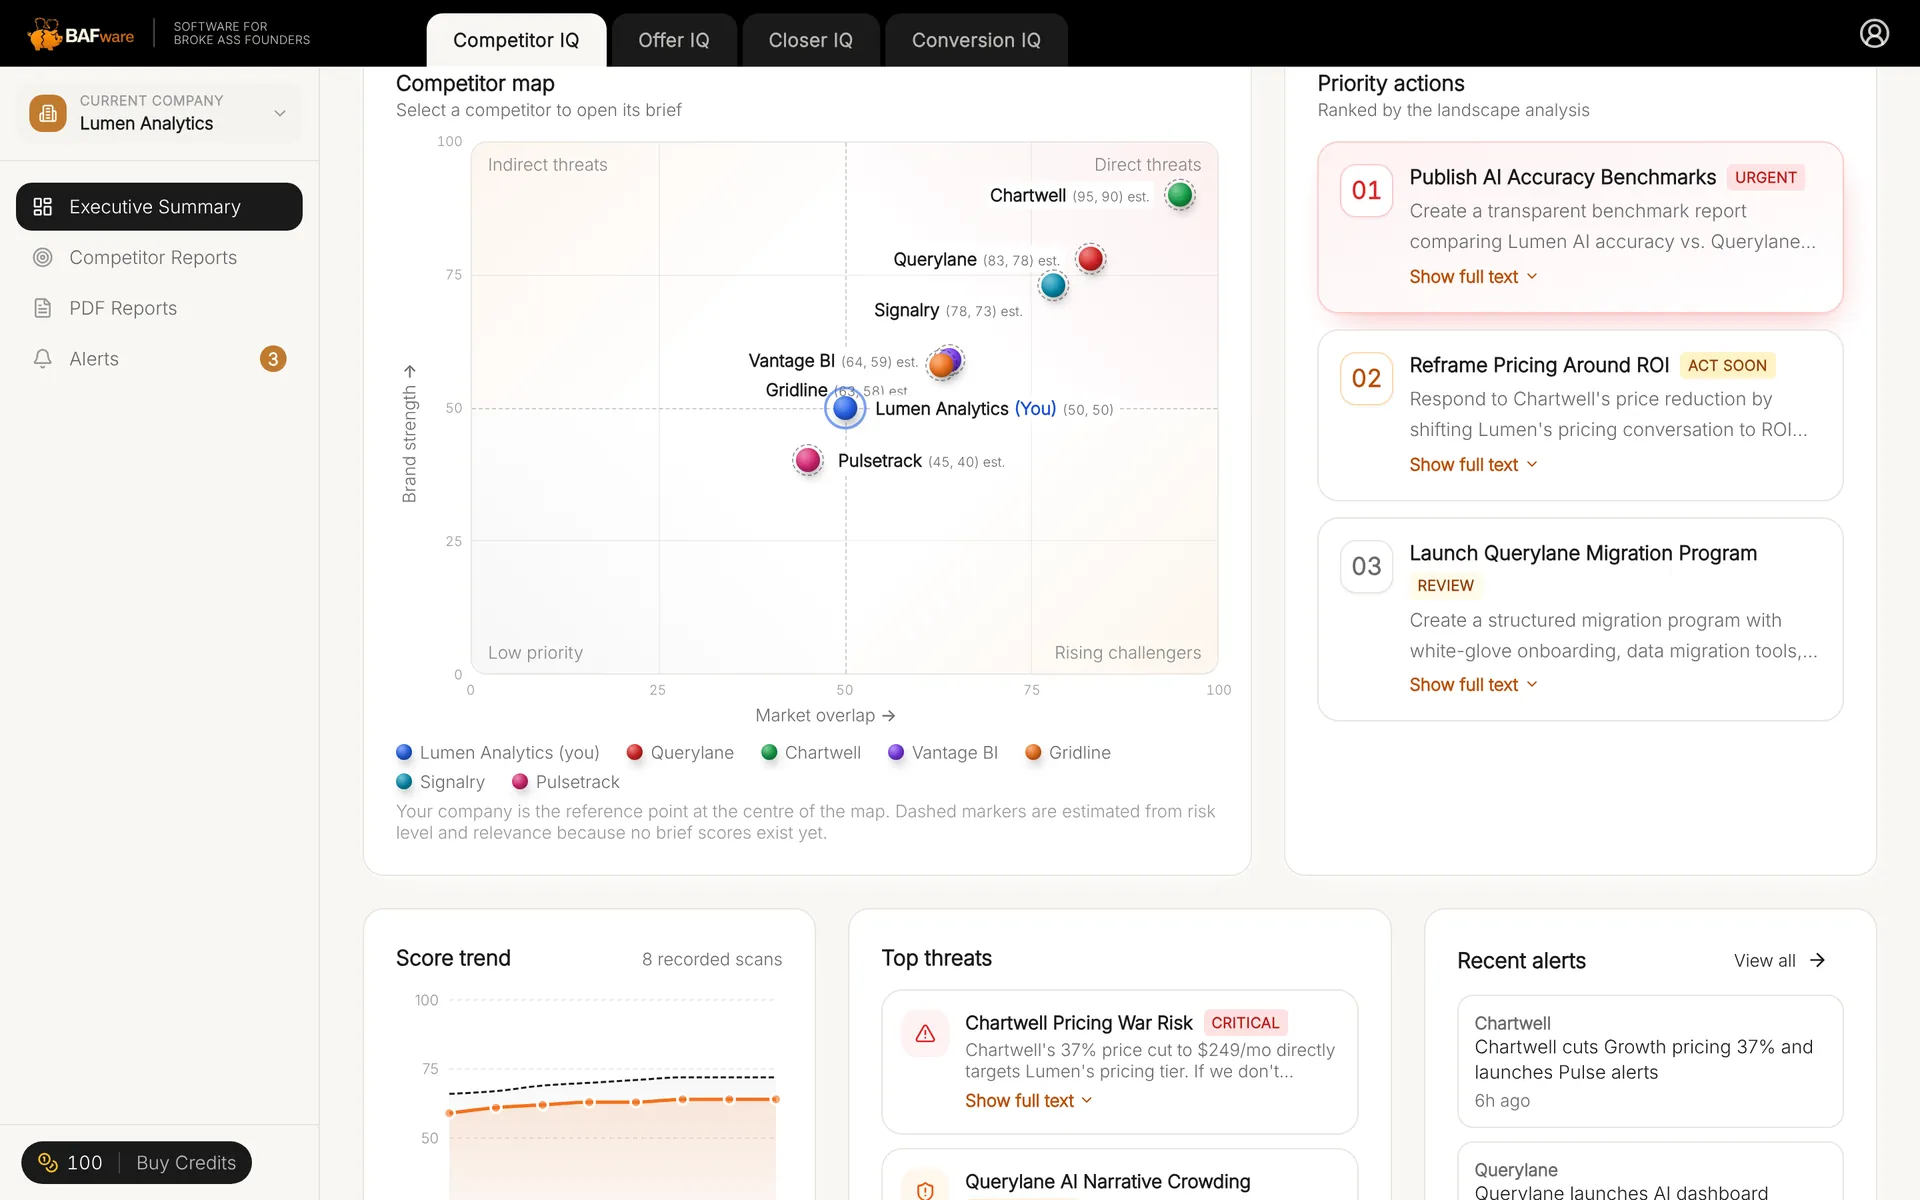Click View all in Recent alerts
The image size is (1920, 1200).
[x=1780, y=960]
